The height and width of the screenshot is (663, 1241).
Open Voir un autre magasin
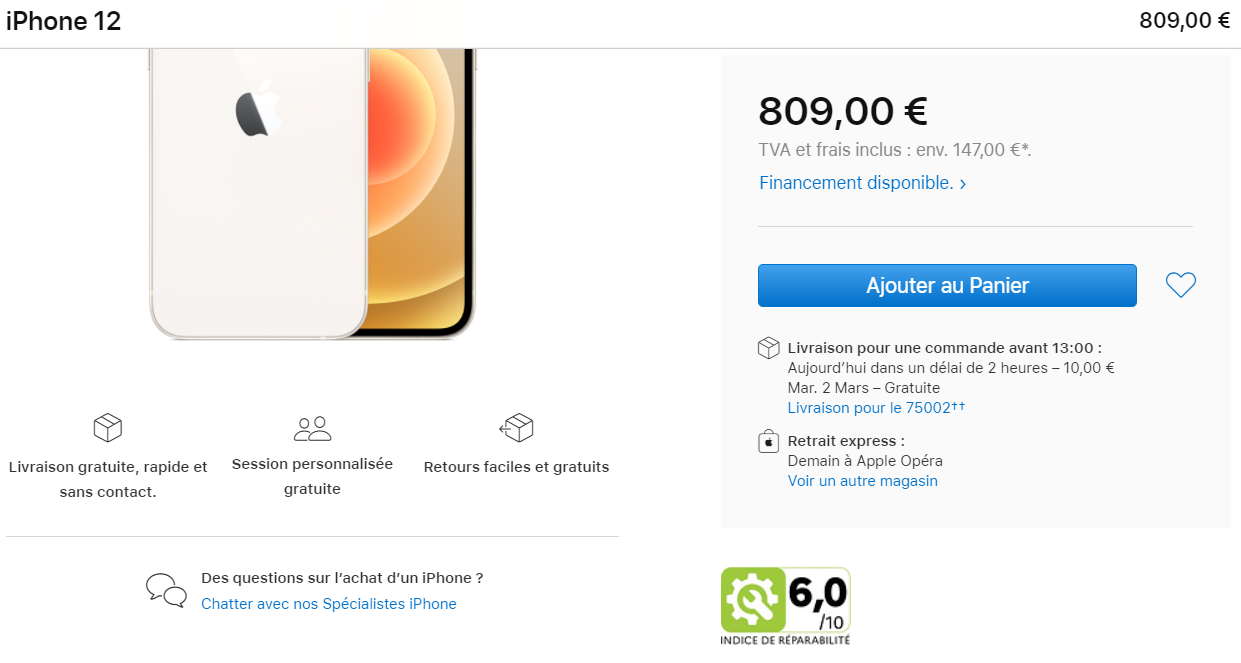863,481
